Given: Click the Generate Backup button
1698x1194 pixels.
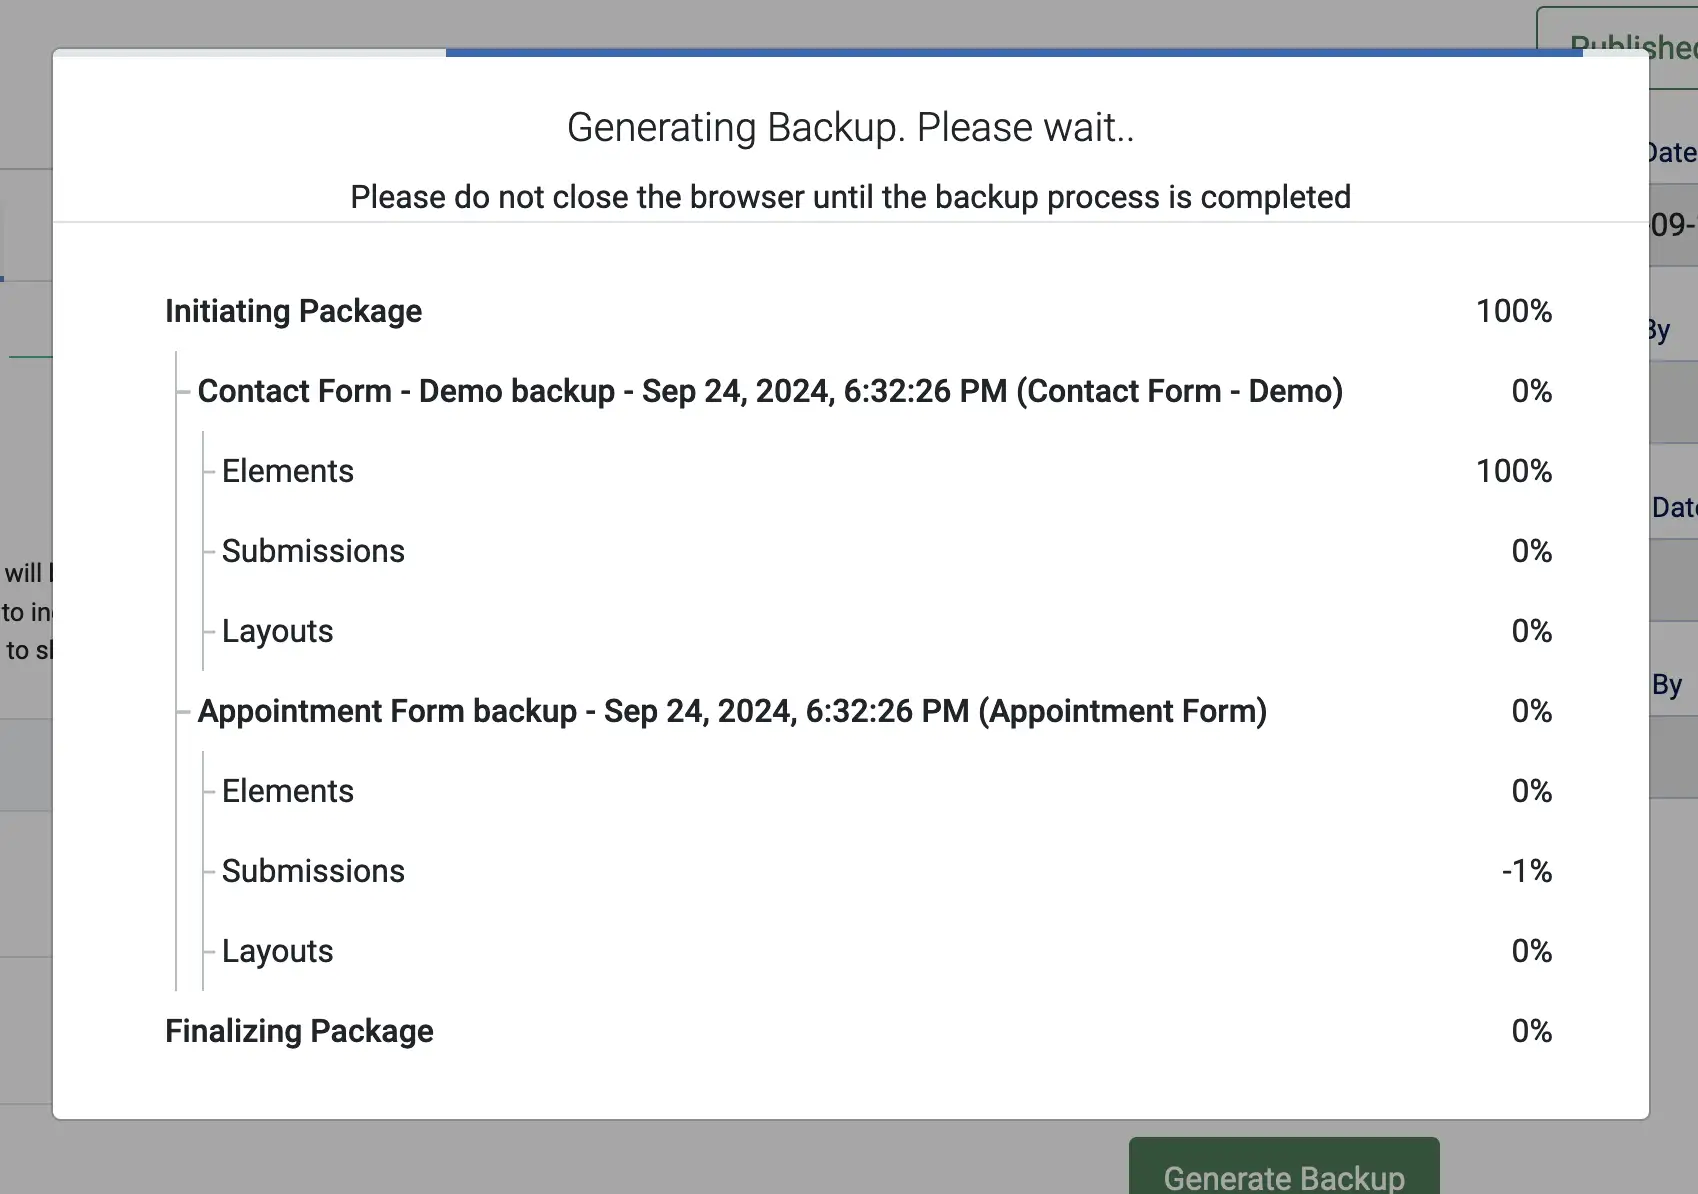Looking at the screenshot, I should pyautogui.click(x=1284, y=1172).
